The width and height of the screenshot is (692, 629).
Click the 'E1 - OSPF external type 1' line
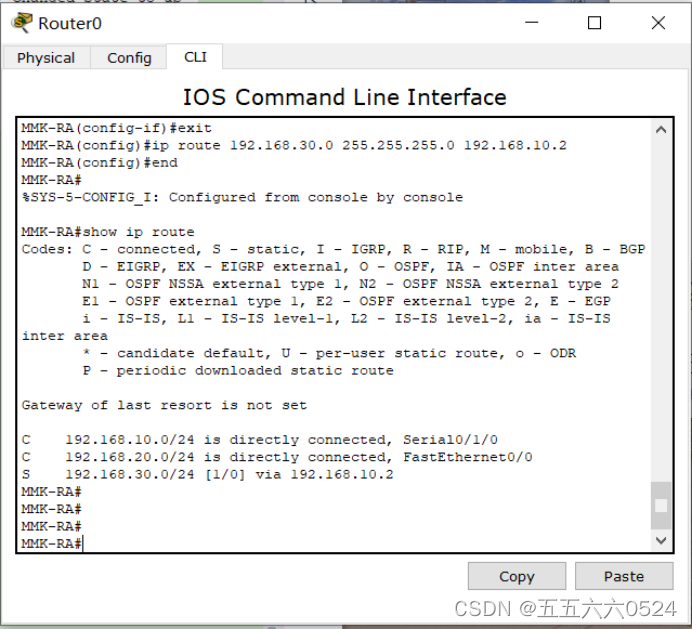point(346,301)
